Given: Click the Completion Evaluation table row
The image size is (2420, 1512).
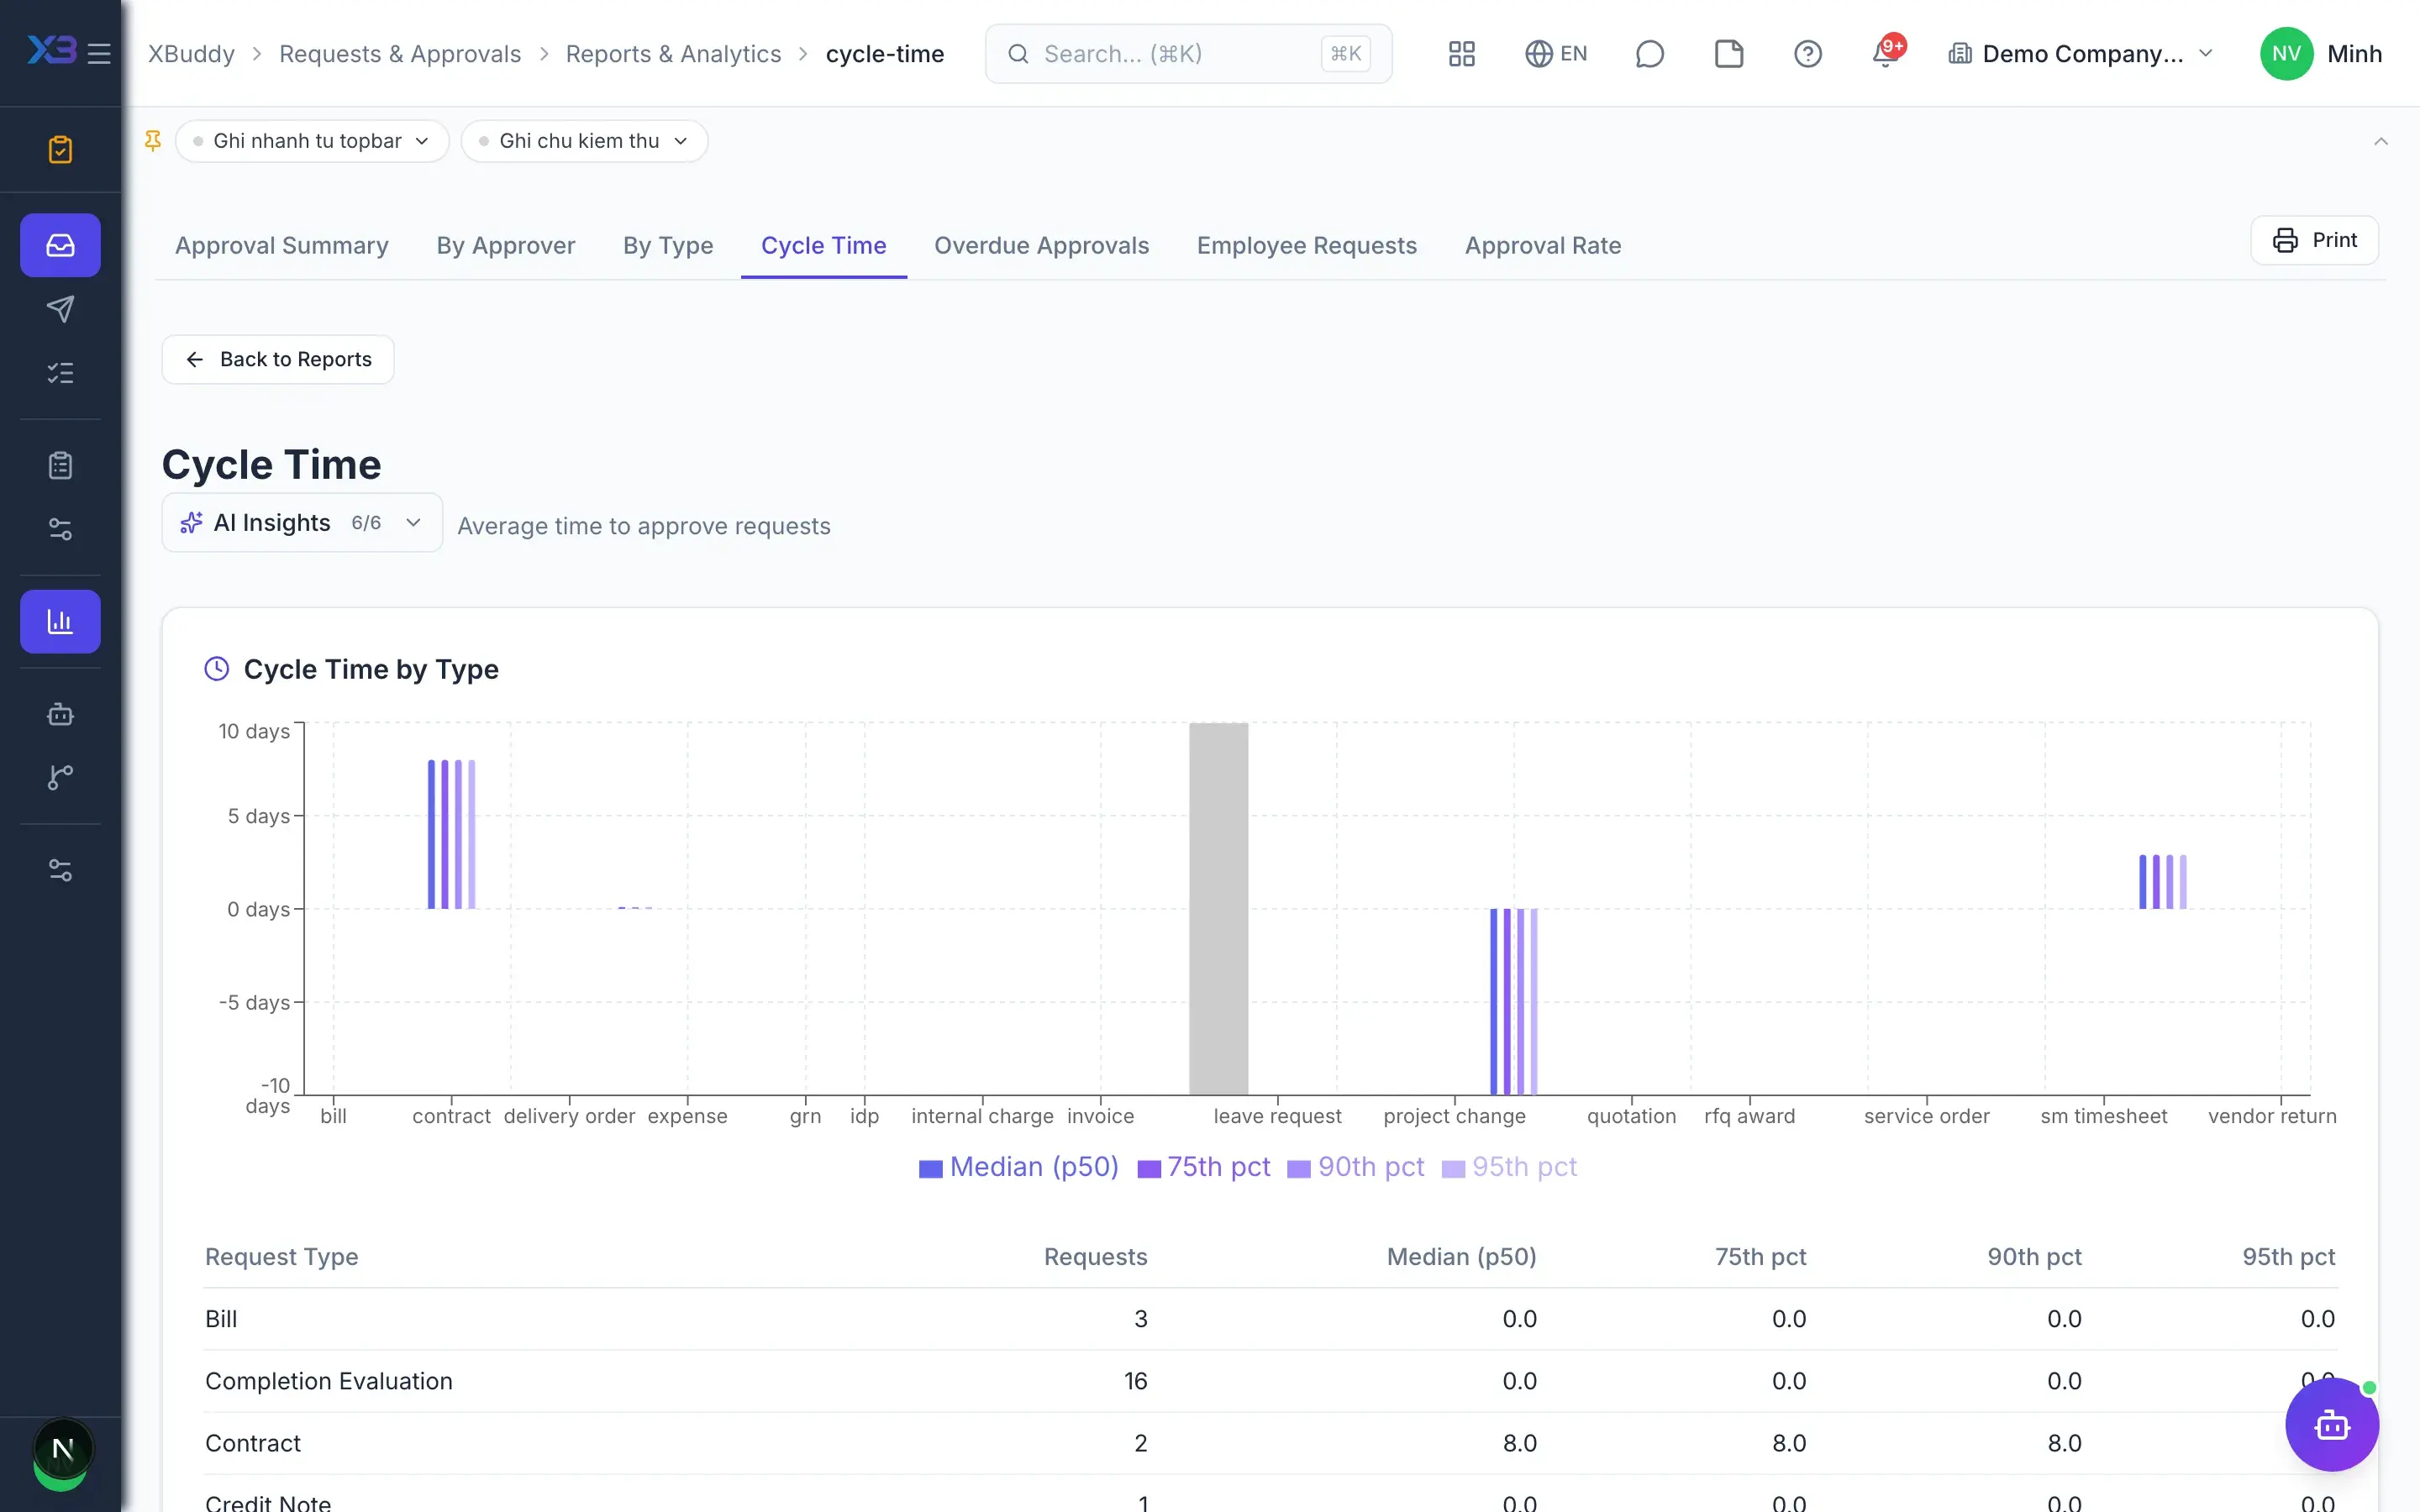Looking at the screenshot, I should click(x=1270, y=1381).
